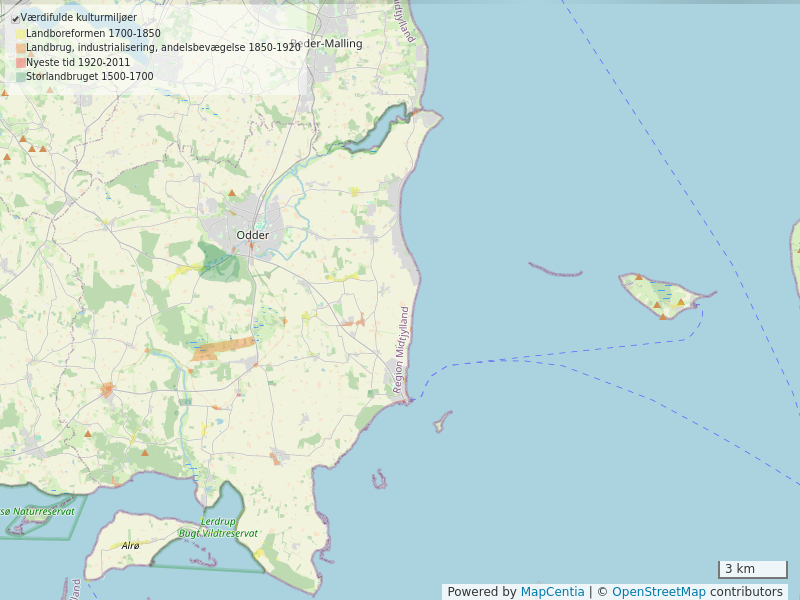800x600 pixels.
Task: Click the Beder-Malling town label
Action: [328, 44]
